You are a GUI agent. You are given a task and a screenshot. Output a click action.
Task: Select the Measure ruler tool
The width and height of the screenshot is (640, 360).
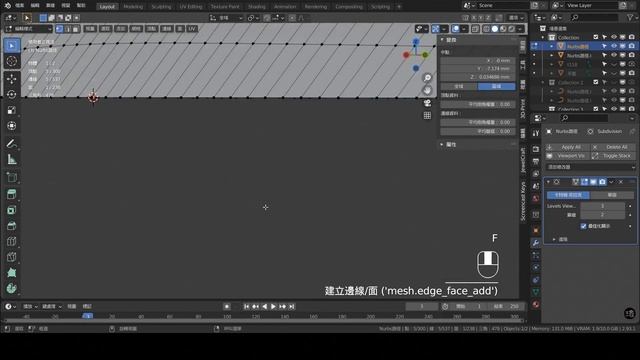click(11, 159)
